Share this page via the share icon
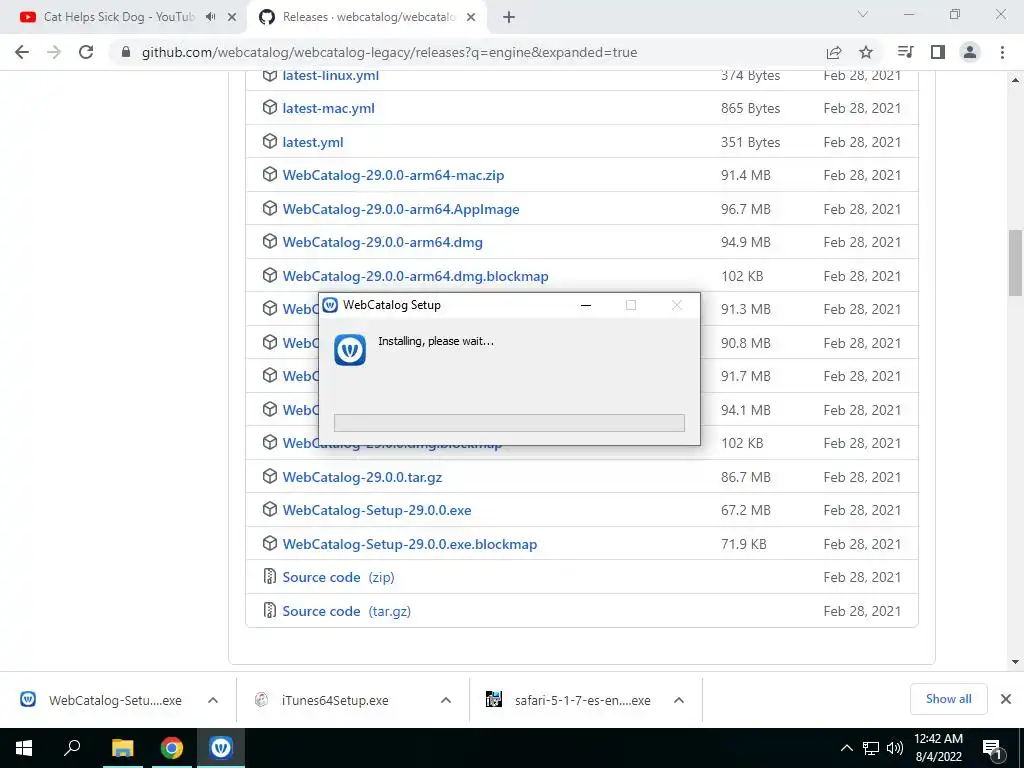Screen dimensions: 1024x768 834,52
